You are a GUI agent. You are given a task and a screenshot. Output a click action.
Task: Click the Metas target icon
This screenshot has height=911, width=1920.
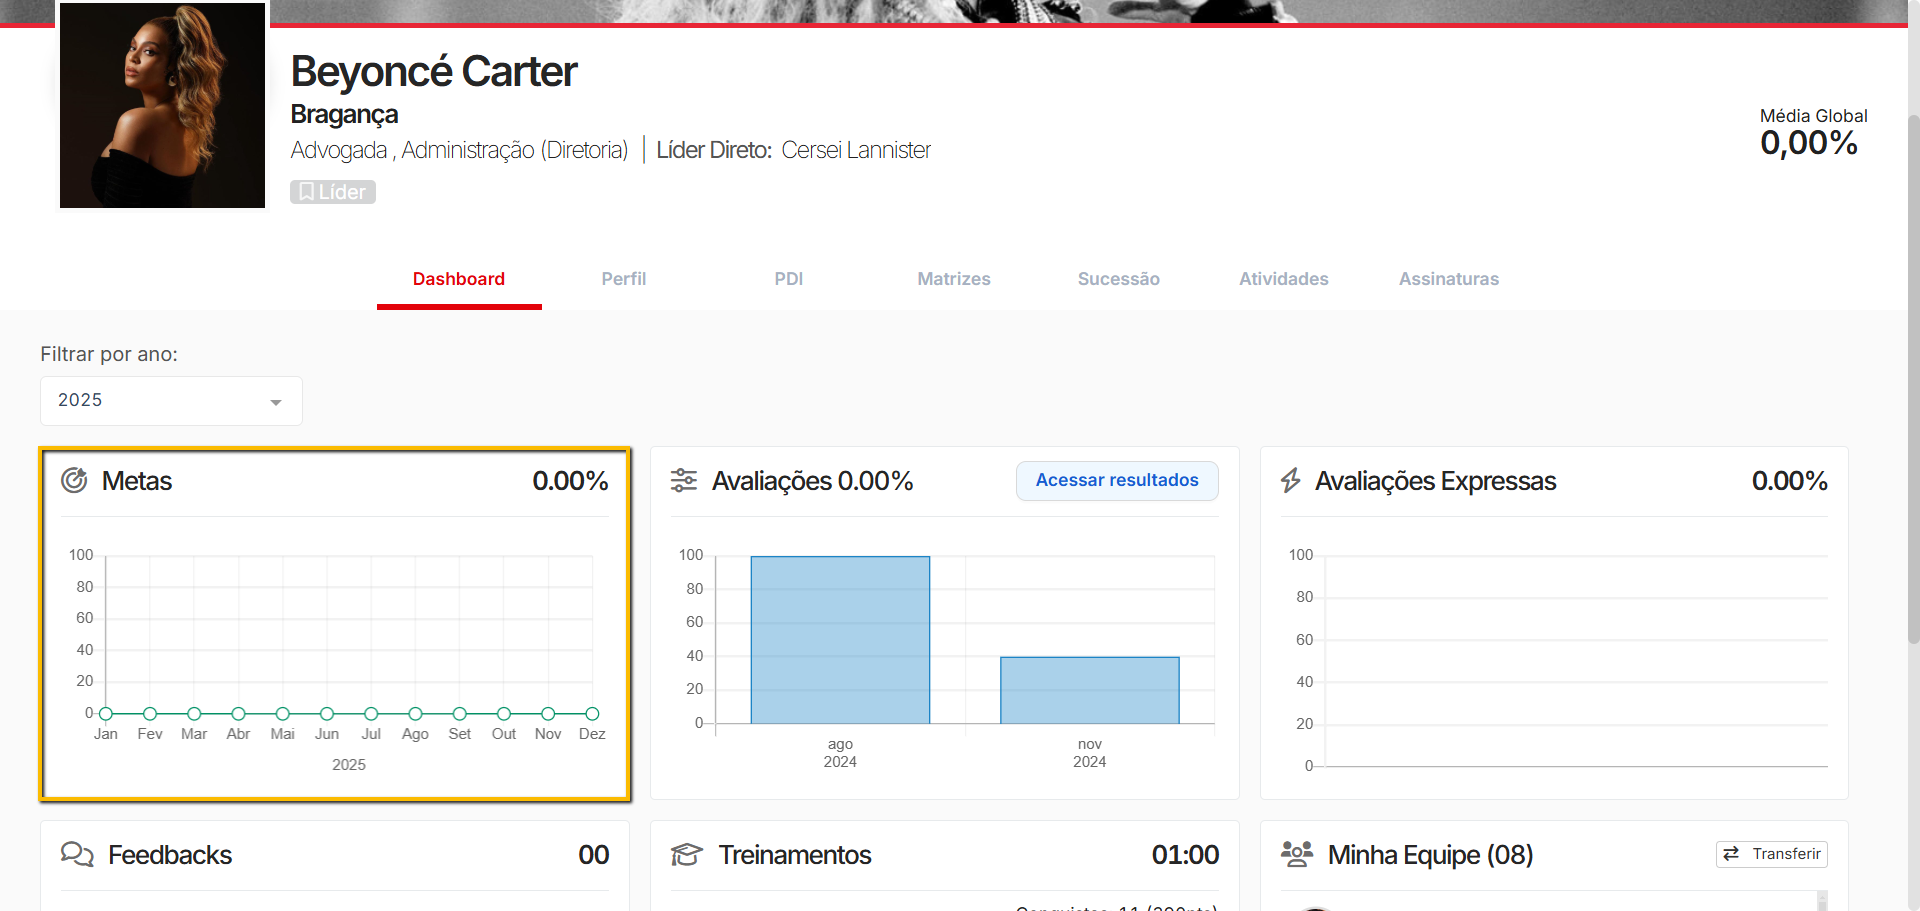pyautogui.click(x=74, y=481)
